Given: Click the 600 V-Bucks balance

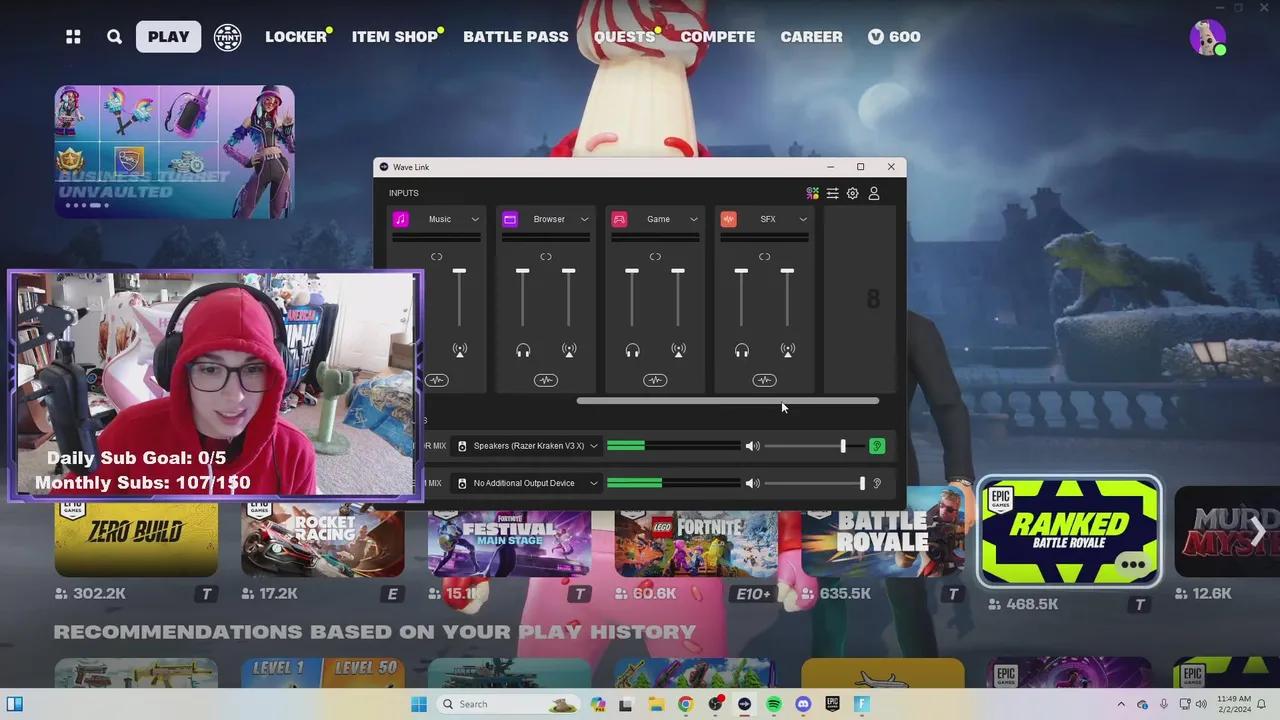Looking at the screenshot, I should 894,37.
